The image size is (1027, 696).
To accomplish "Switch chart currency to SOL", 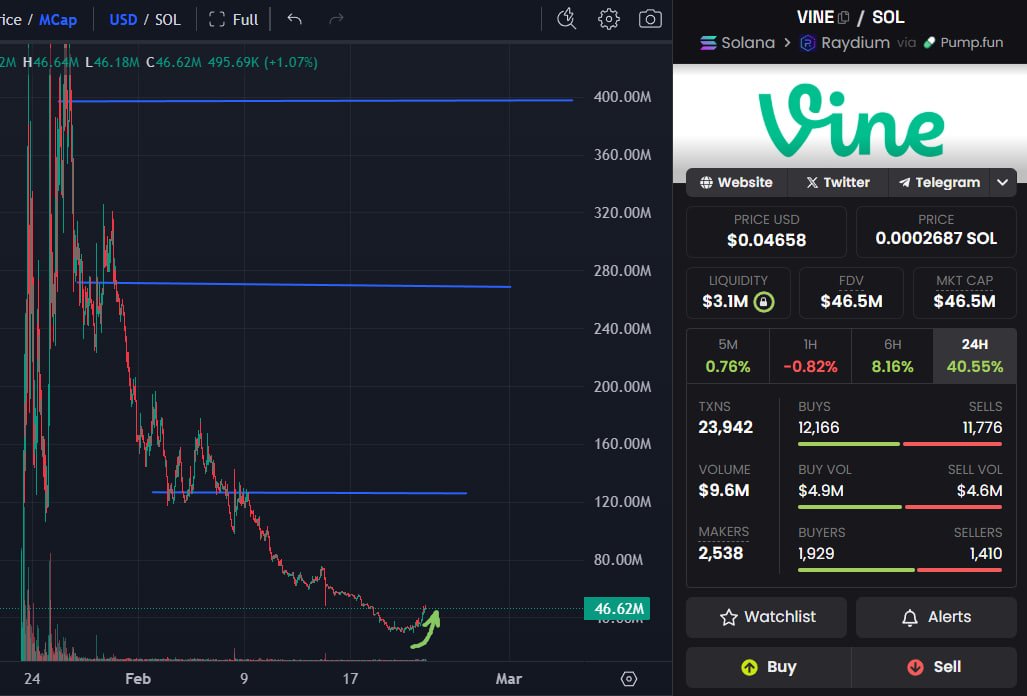I will pos(168,20).
